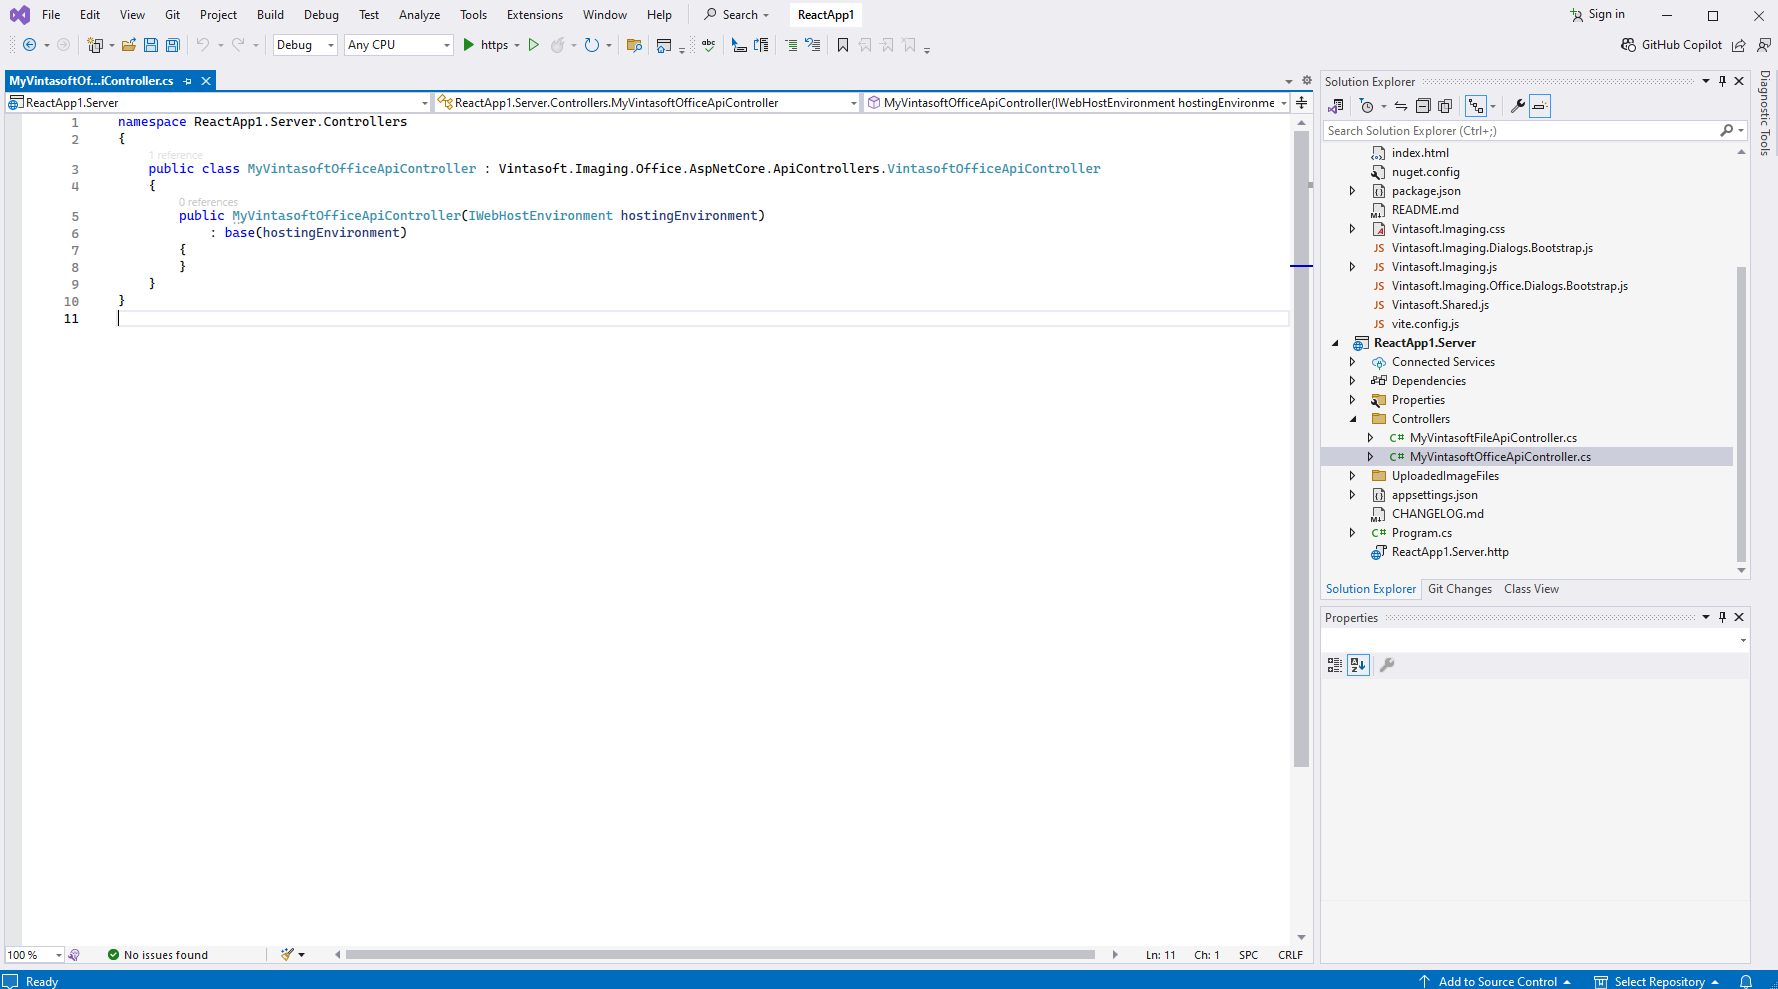The image size is (1778, 989).
Task: Toggle Alphabetical sort in Properties panel
Action: 1358,665
